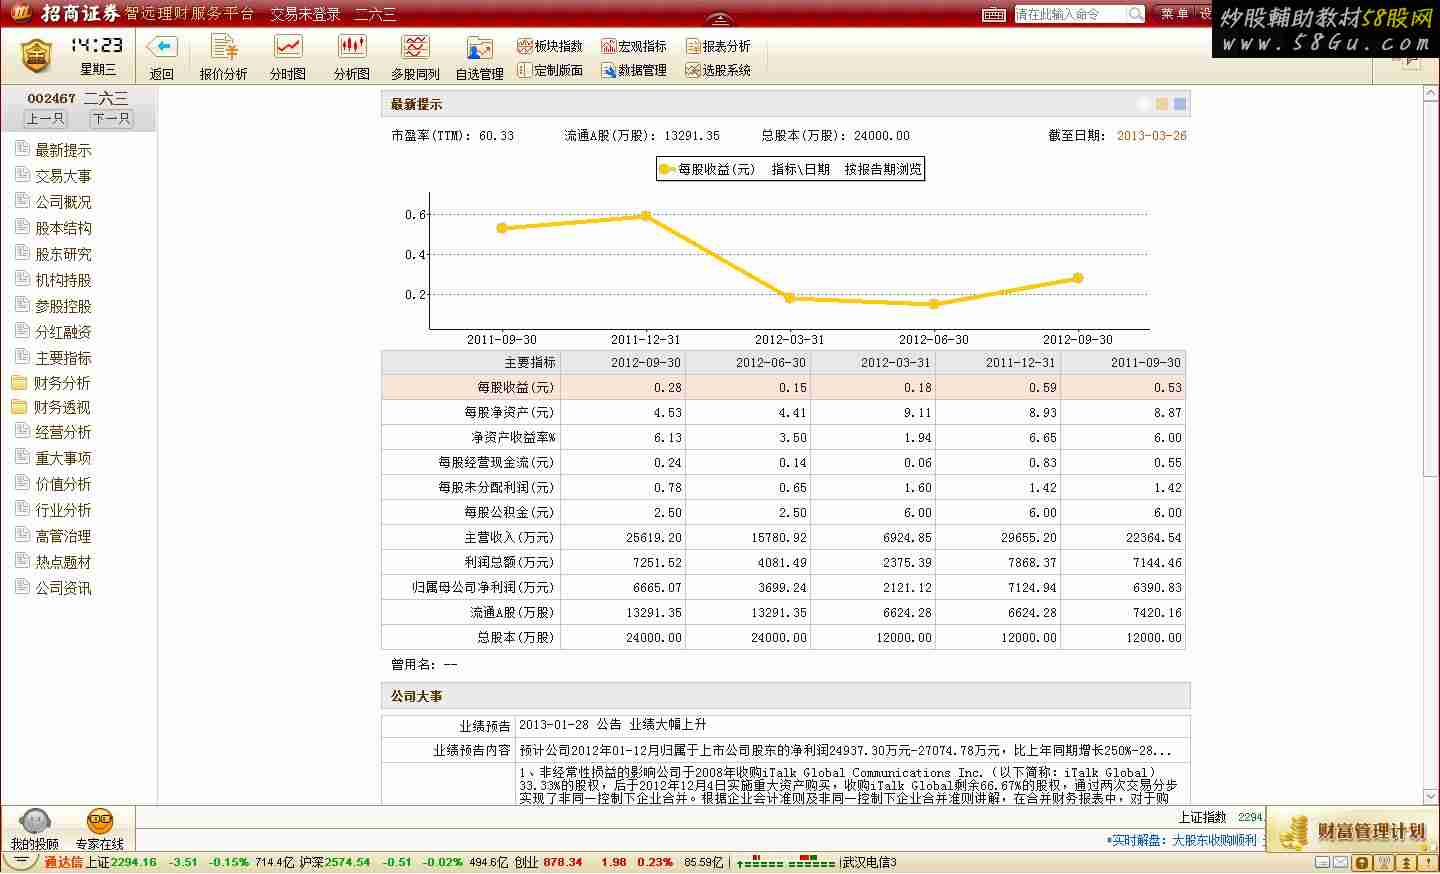Select 最新提示 in the sidebar
This screenshot has height=874, width=1440.
pyautogui.click(x=63, y=150)
